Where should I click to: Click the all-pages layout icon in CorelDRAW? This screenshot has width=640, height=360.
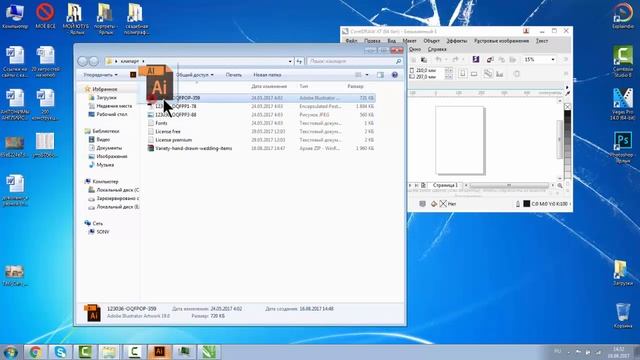(x=488, y=74)
